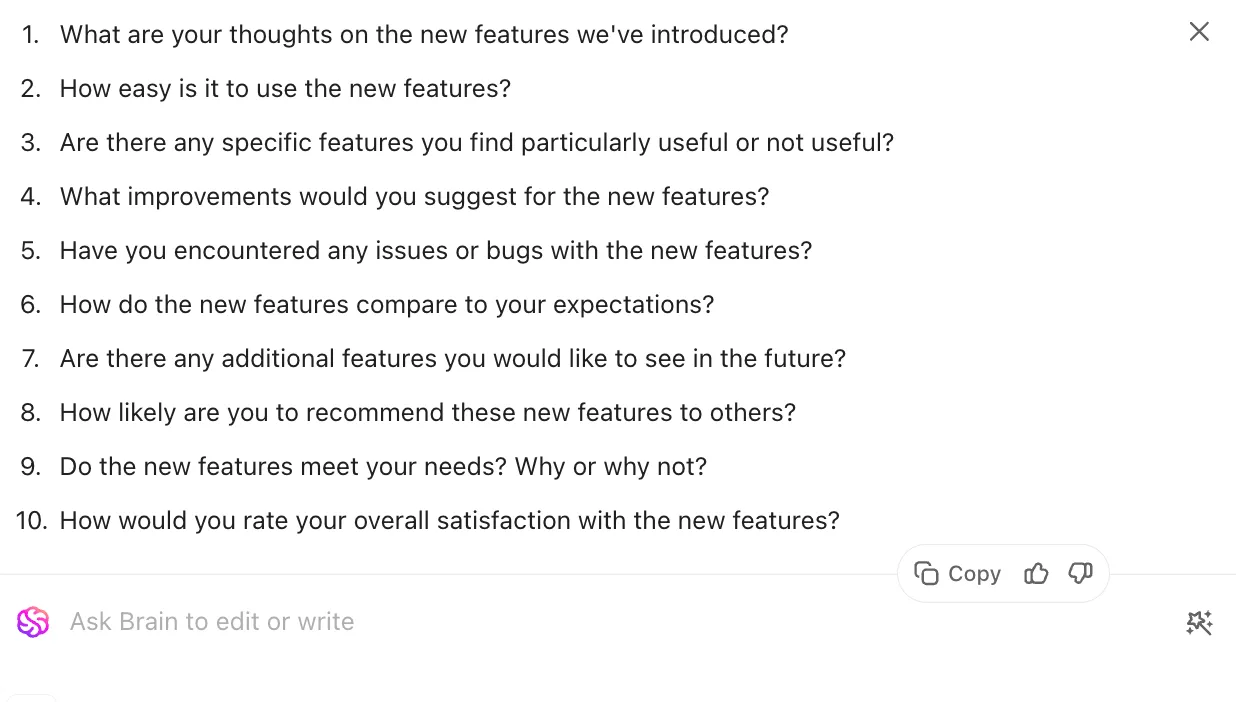Click the pink Brain logo icon
This screenshot has height=702, width=1236.
pos(33,622)
